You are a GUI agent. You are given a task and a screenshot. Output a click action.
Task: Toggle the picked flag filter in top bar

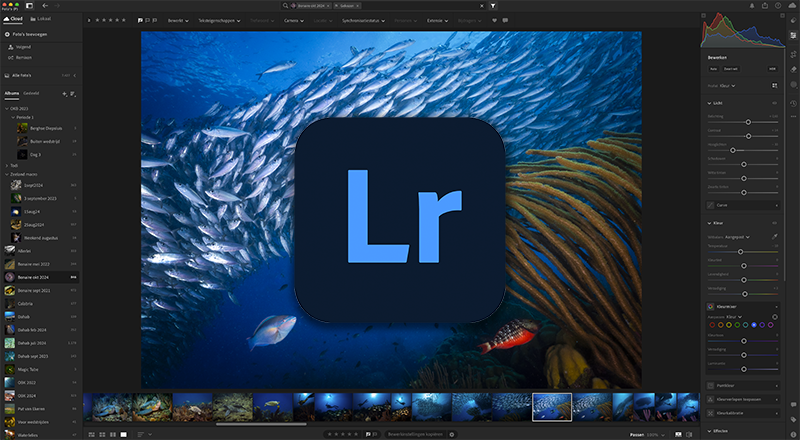point(140,20)
